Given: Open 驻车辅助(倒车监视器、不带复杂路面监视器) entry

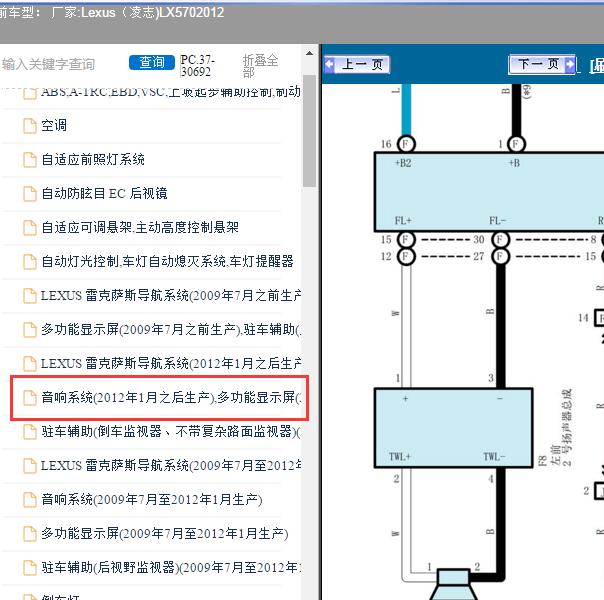Looking at the screenshot, I should (x=171, y=431).
